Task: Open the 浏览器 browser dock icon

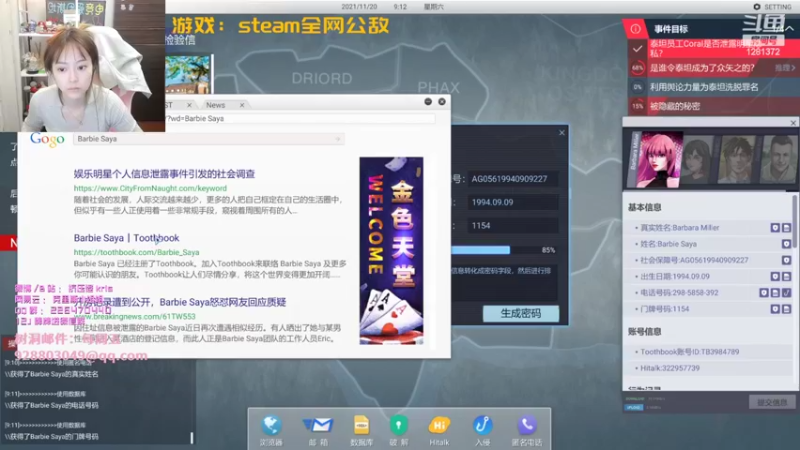Action: [x=271, y=426]
